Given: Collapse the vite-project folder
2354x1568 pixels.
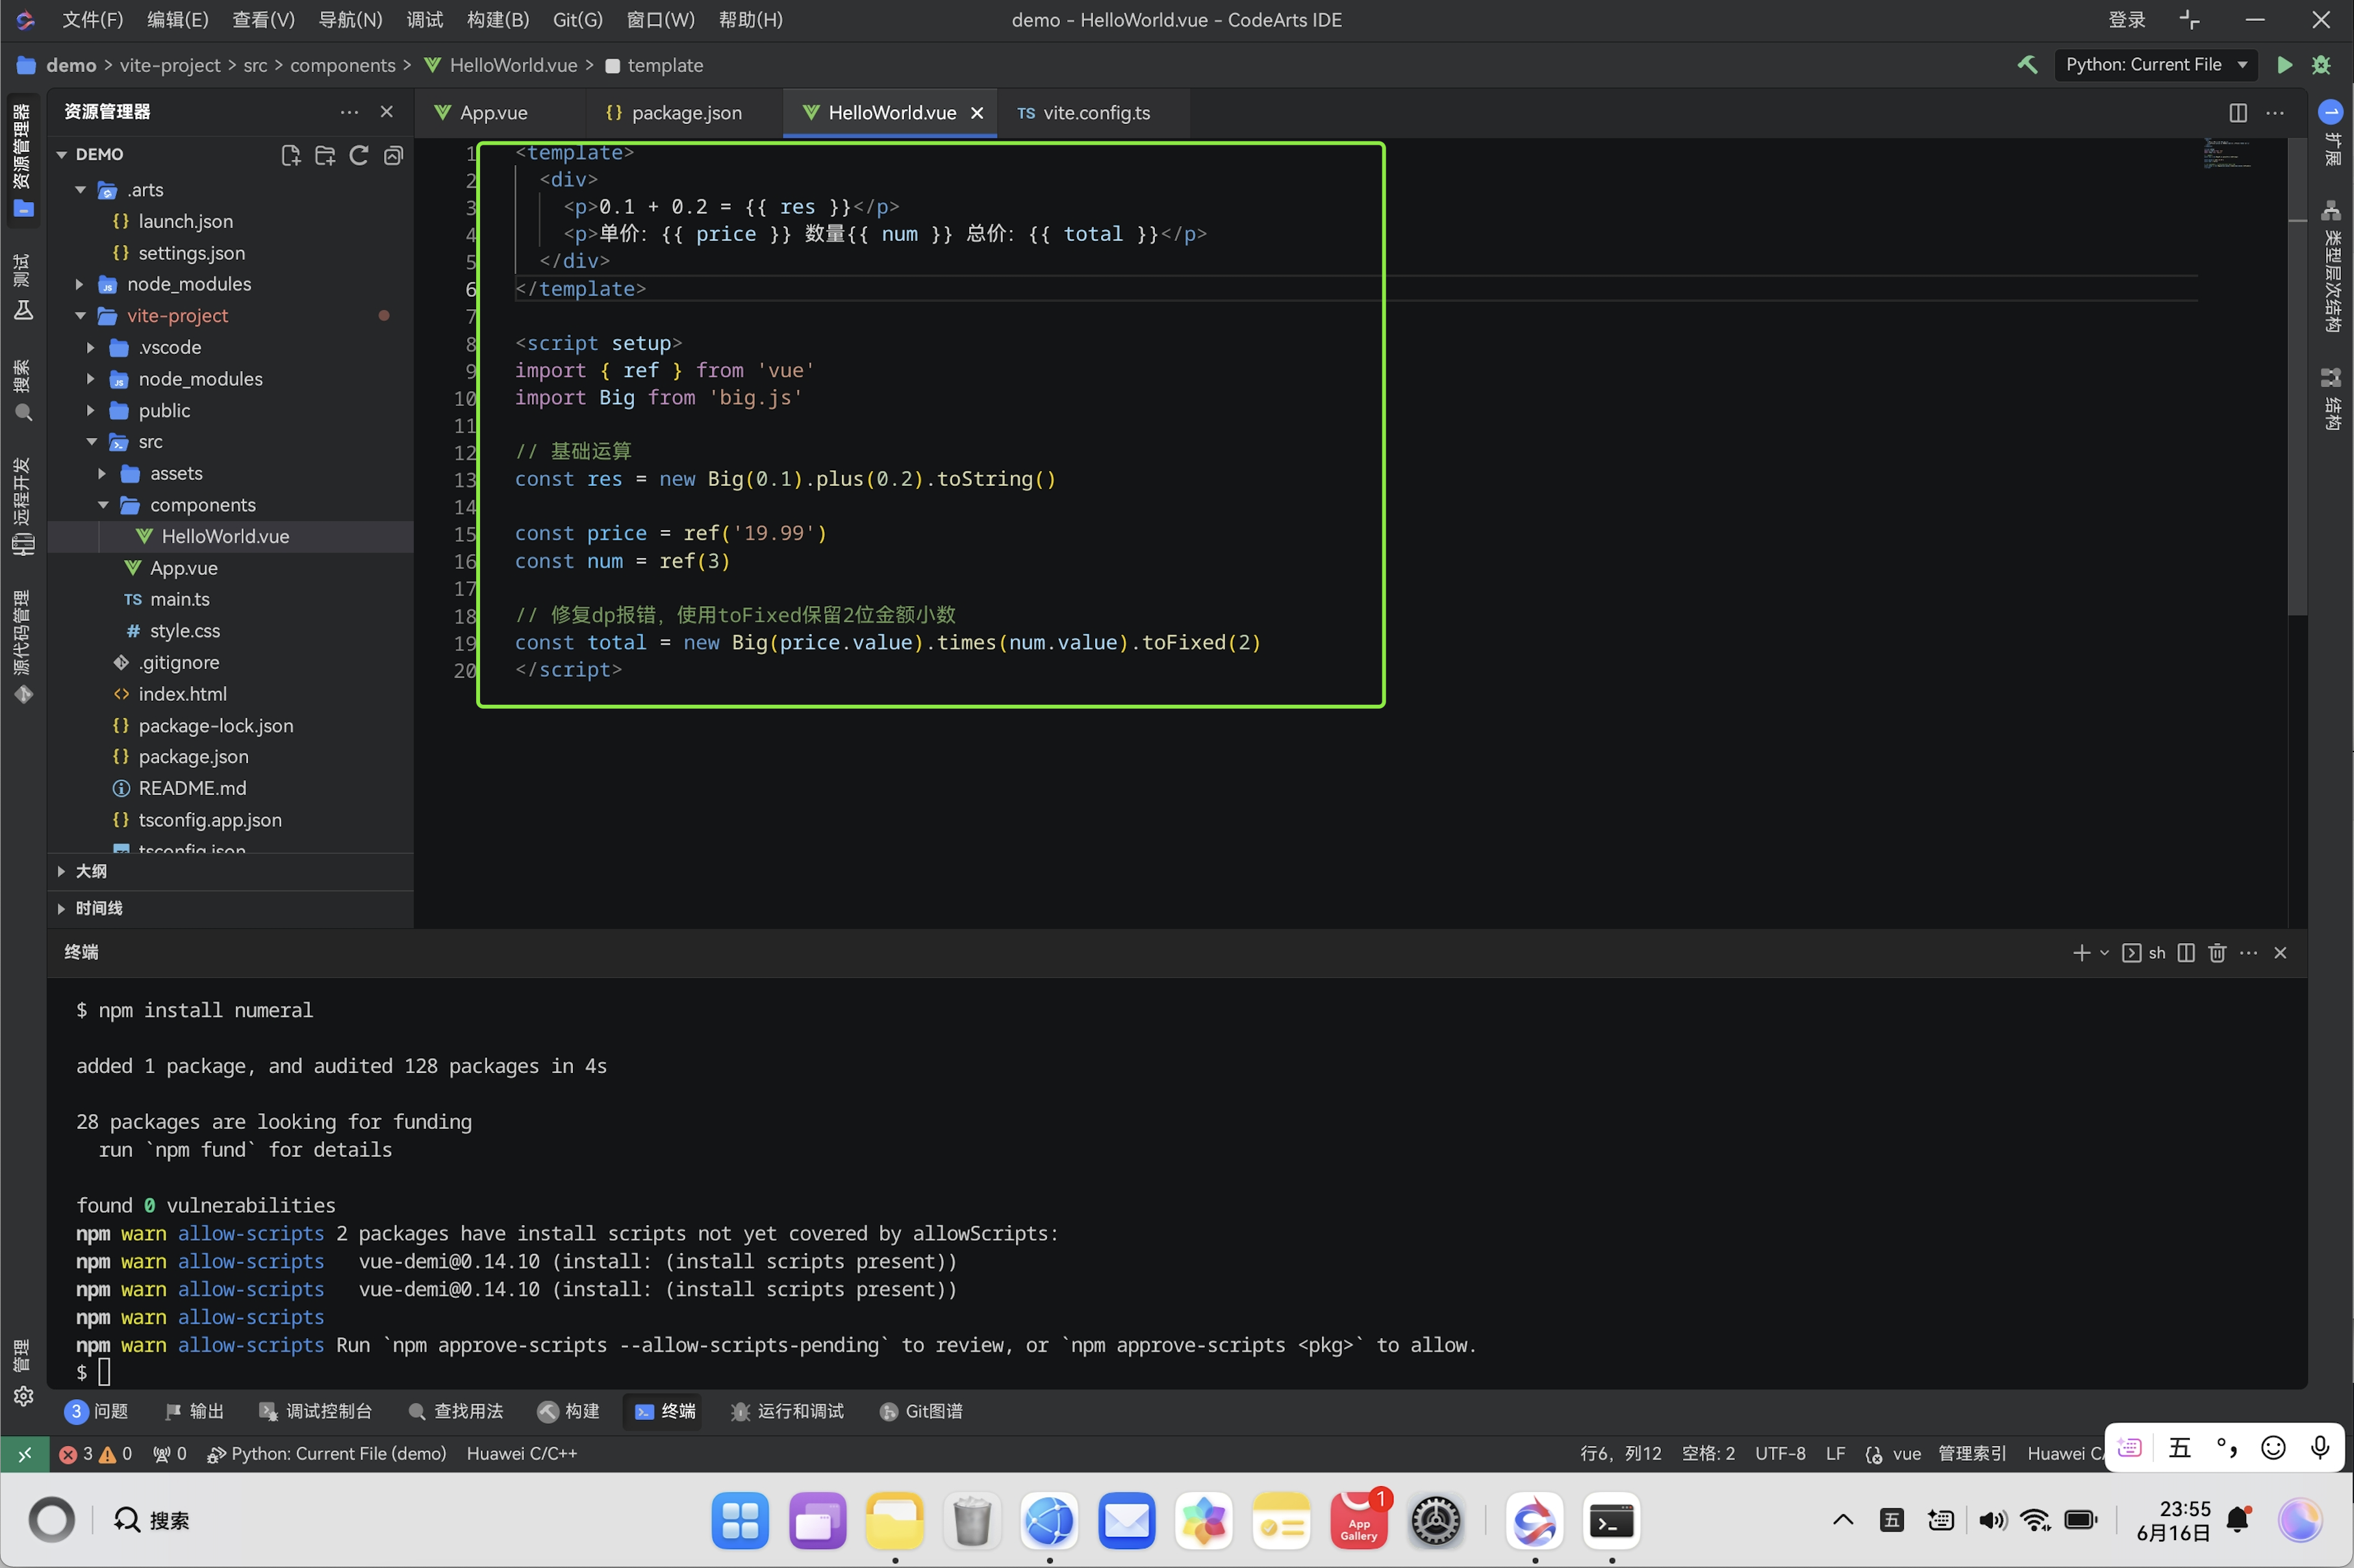Looking at the screenshot, I should coord(80,316).
